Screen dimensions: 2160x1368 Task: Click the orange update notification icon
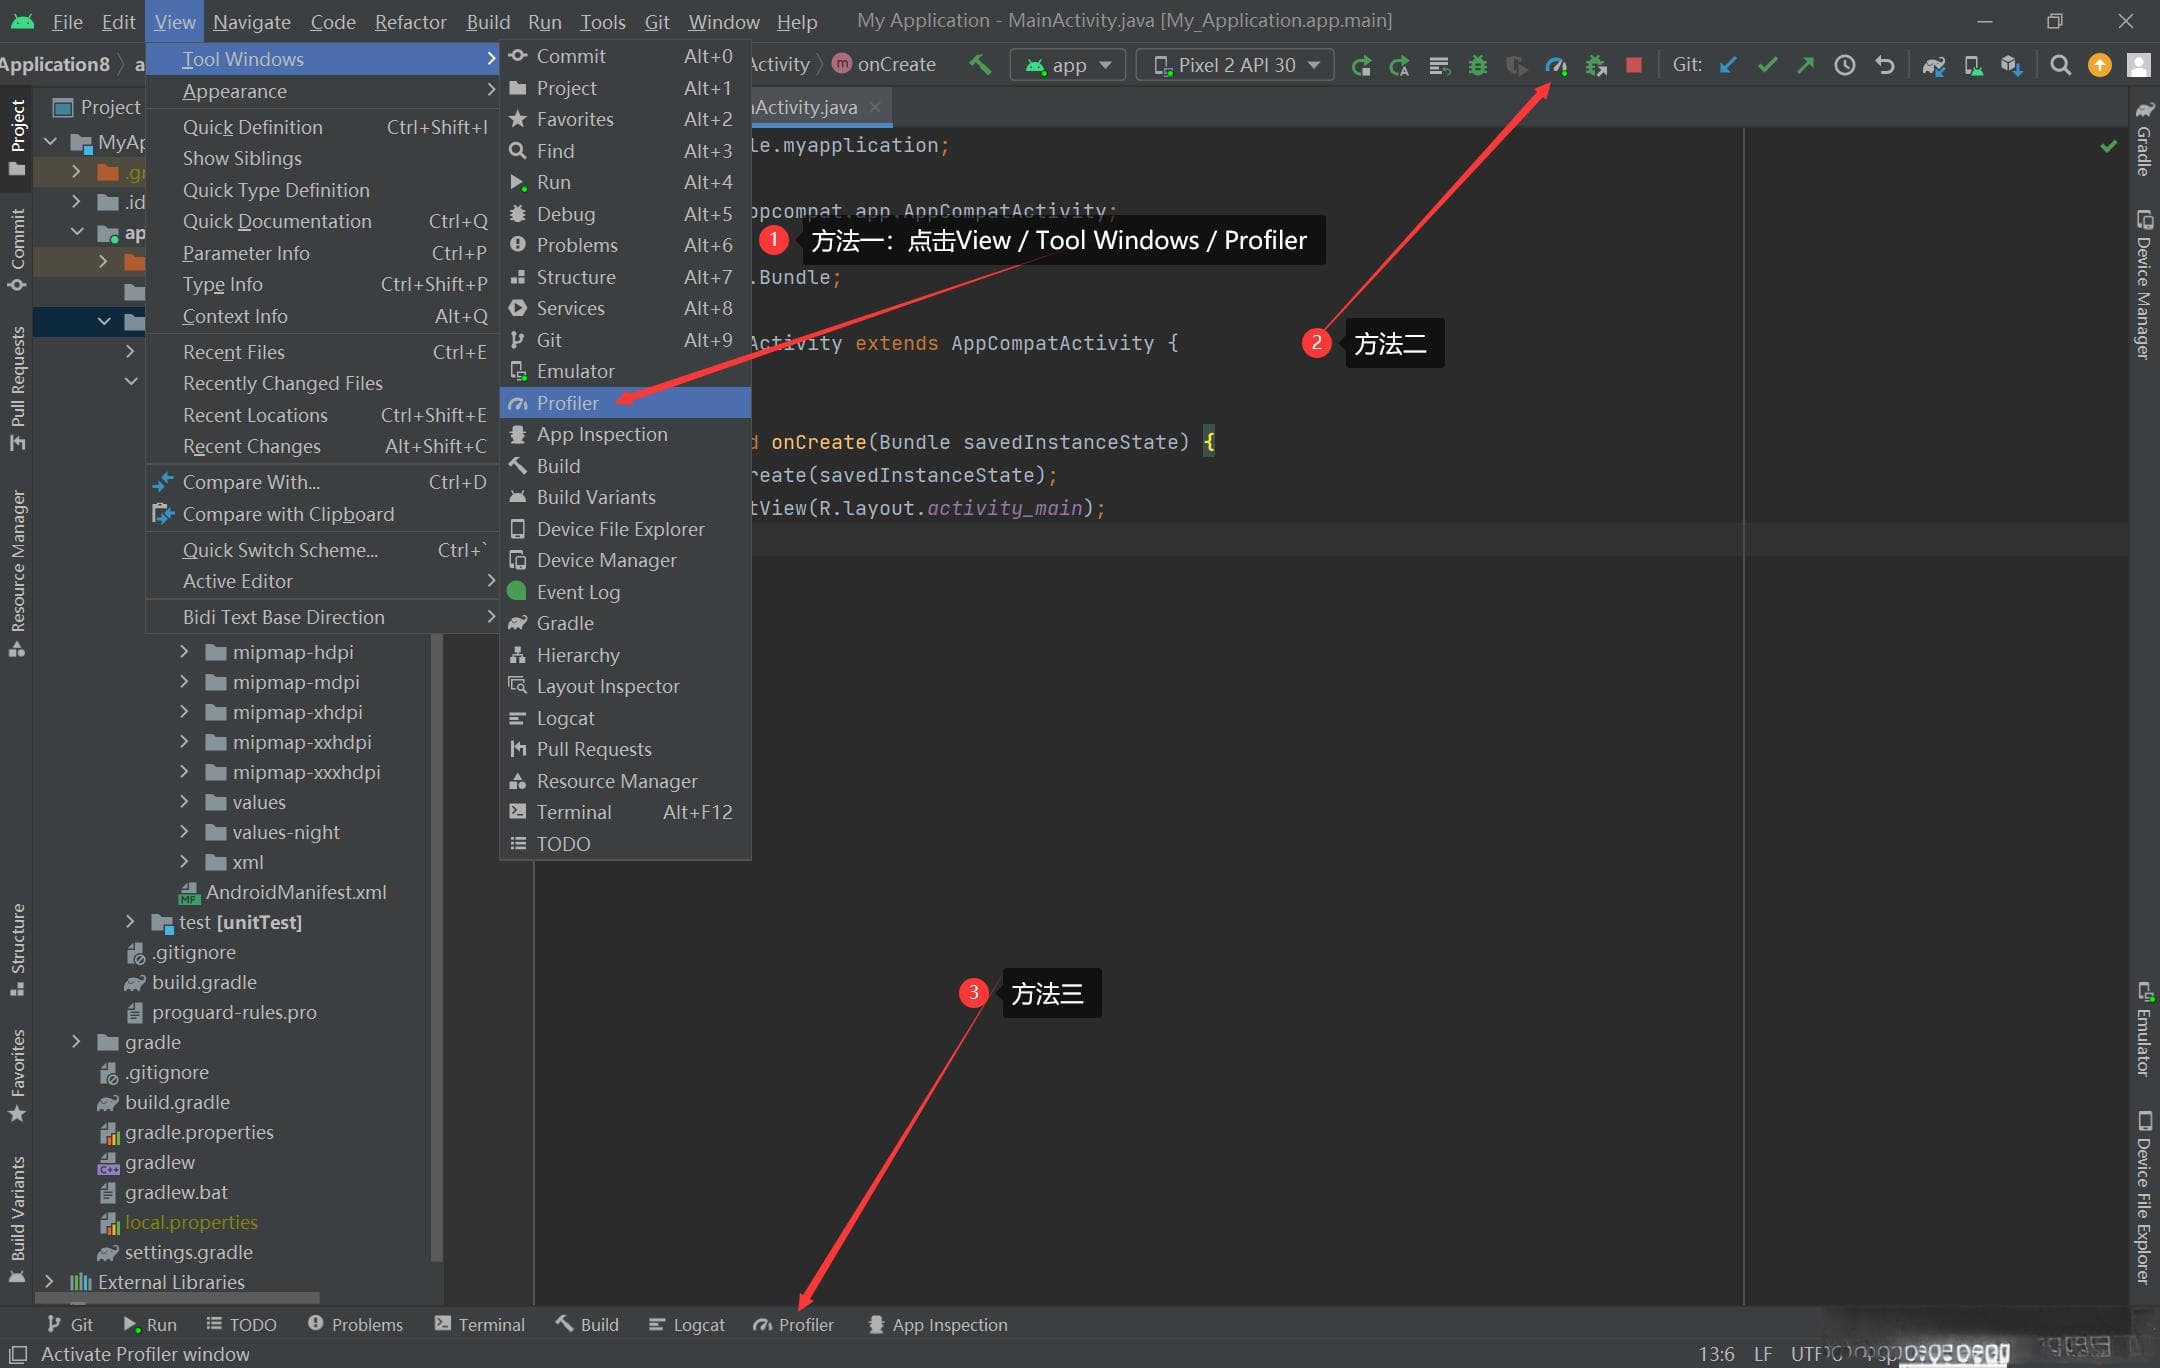(x=2100, y=65)
